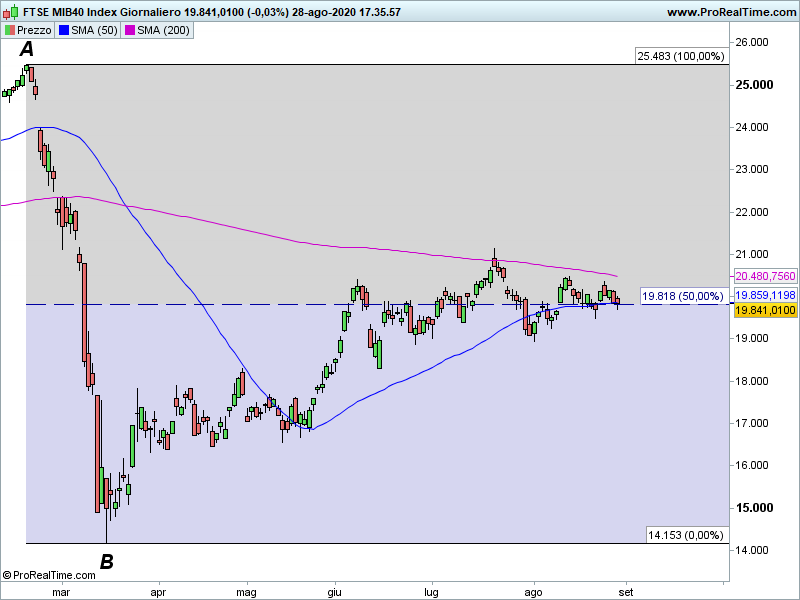800x600 pixels.
Task: Click the point B annotation label
Action: click(x=106, y=562)
